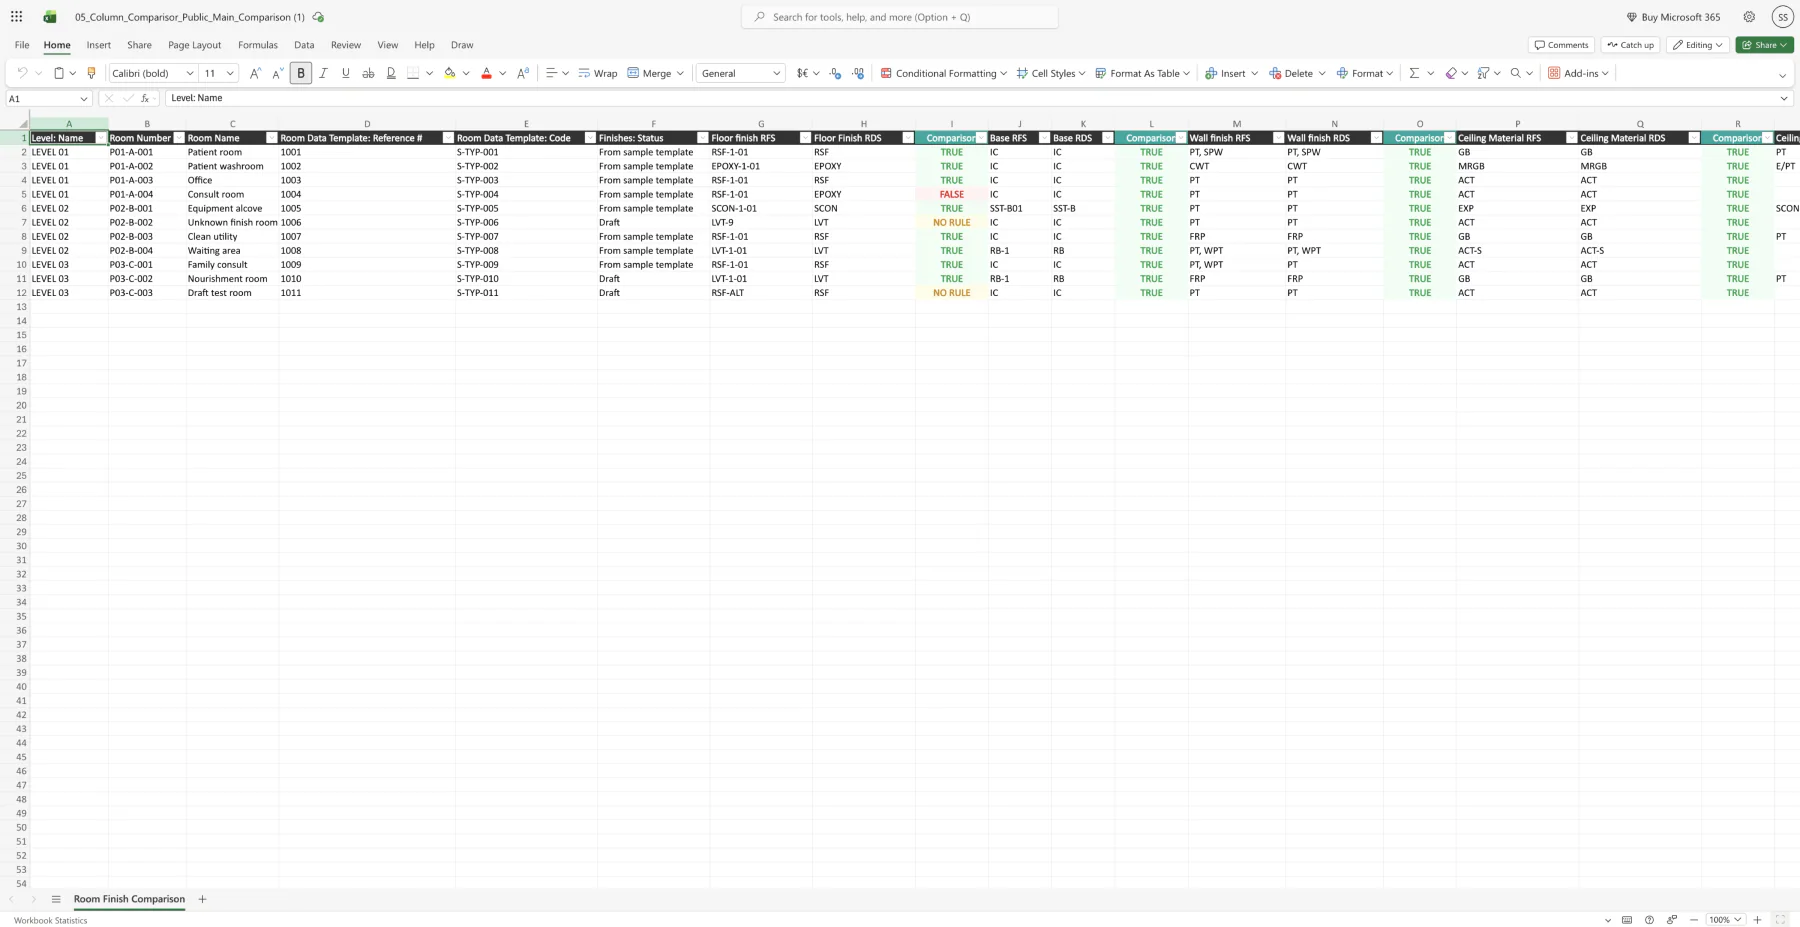
Task: Click the Share button
Action: [1763, 45]
